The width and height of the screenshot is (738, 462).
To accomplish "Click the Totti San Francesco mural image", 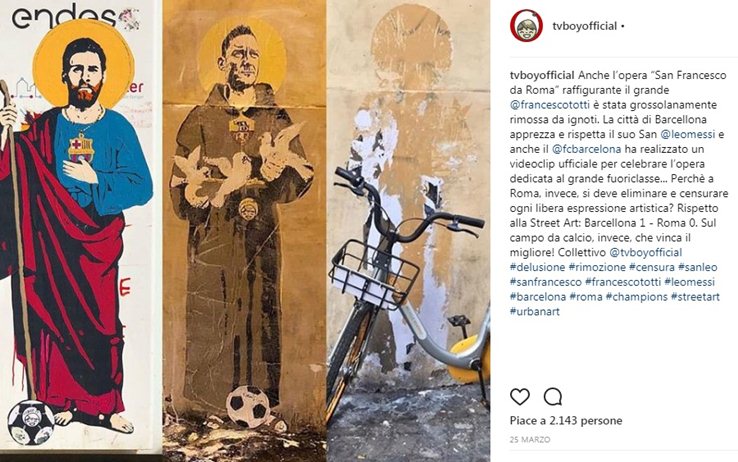I will pyautogui.click(x=244, y=231).
